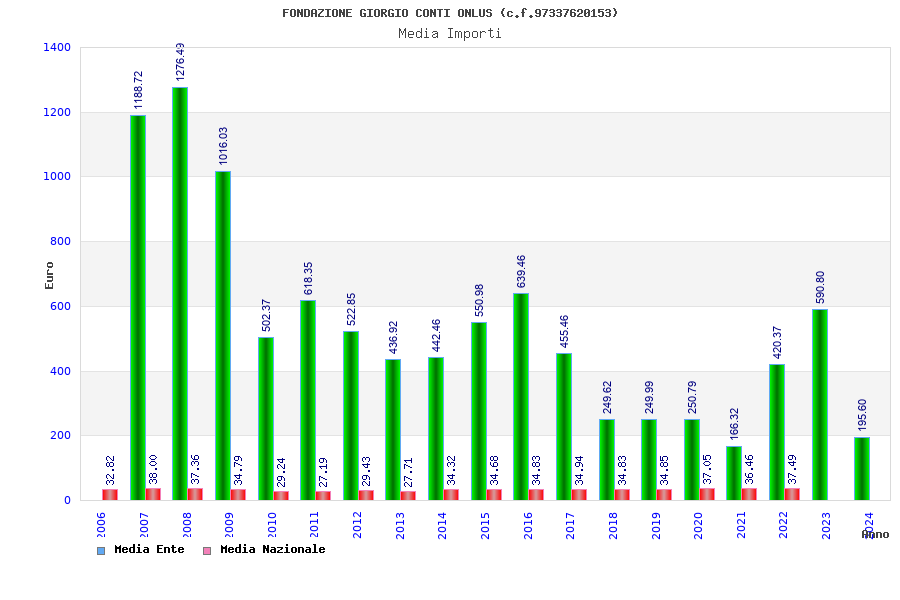Click the red bar labeled 29.43

click(x=366, y=495)
